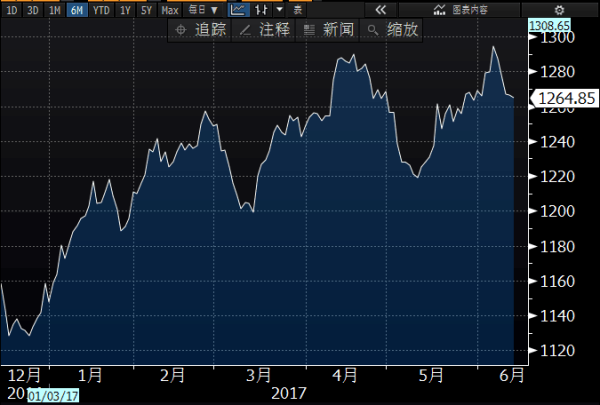Activate the 缩放 zoom magnifier tool
Screen dimensions: 600x405
(393, 30)
